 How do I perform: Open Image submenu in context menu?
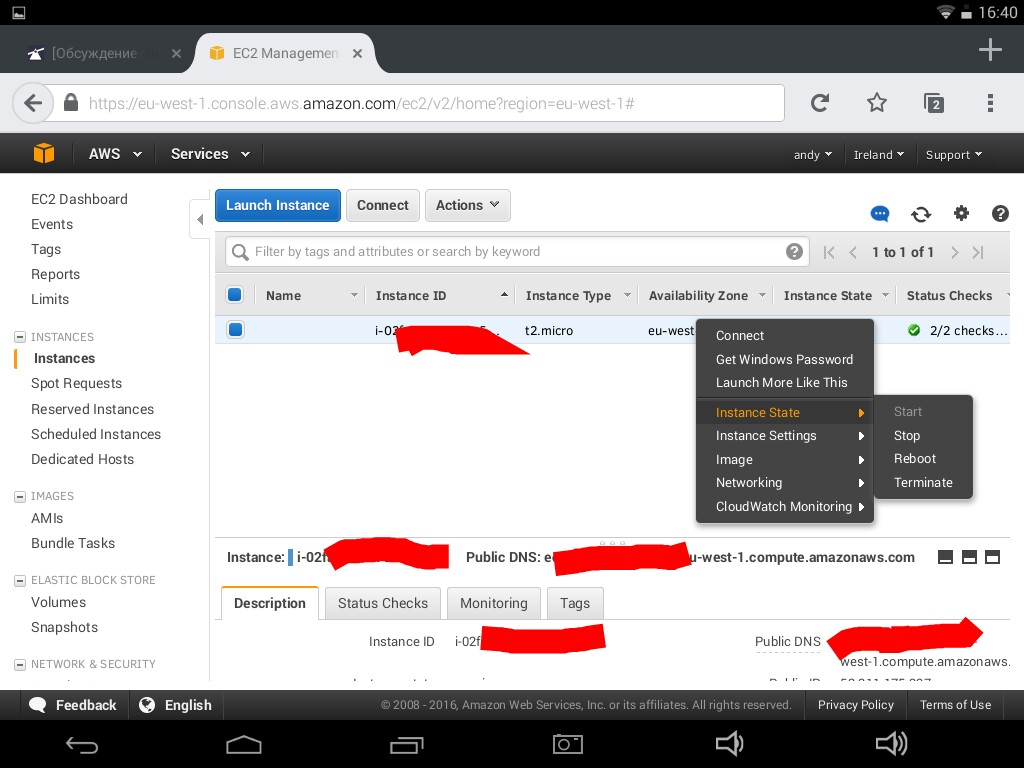(x=784, y=460)
